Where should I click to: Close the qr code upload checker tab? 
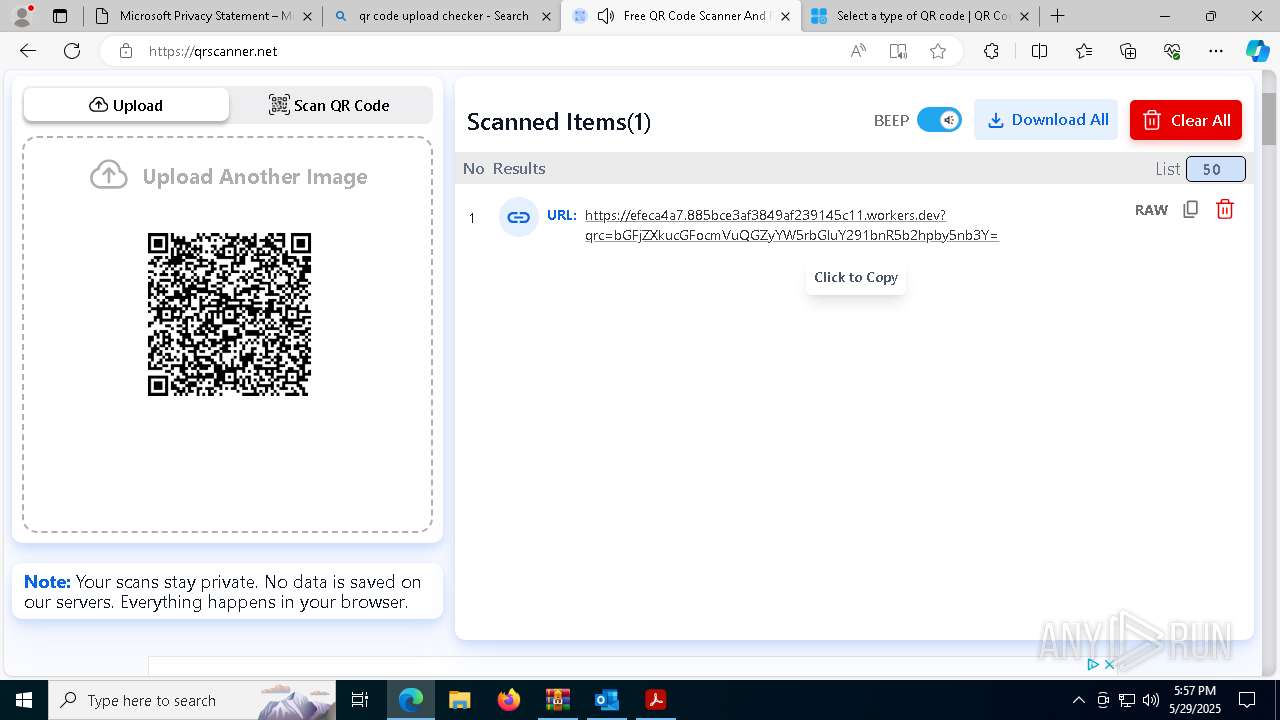546,16
